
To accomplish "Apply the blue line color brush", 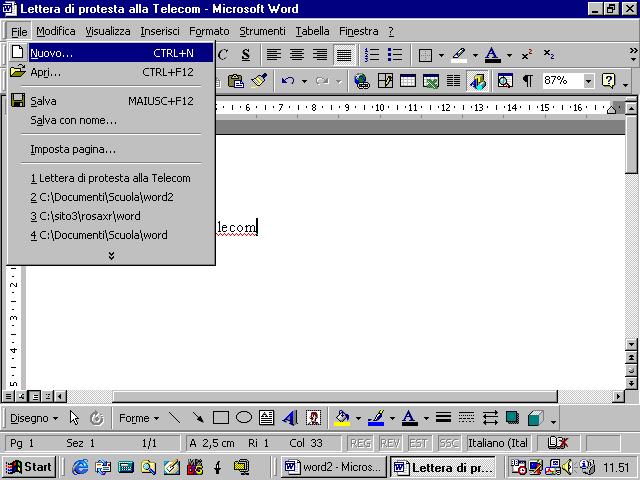I will coord(376,418).
